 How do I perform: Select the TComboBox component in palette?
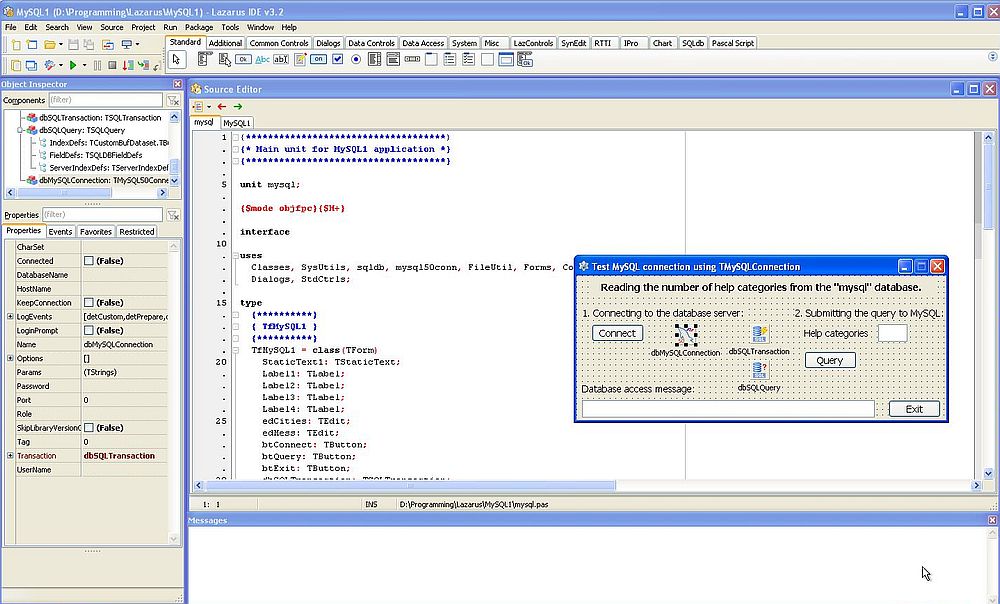393,59
